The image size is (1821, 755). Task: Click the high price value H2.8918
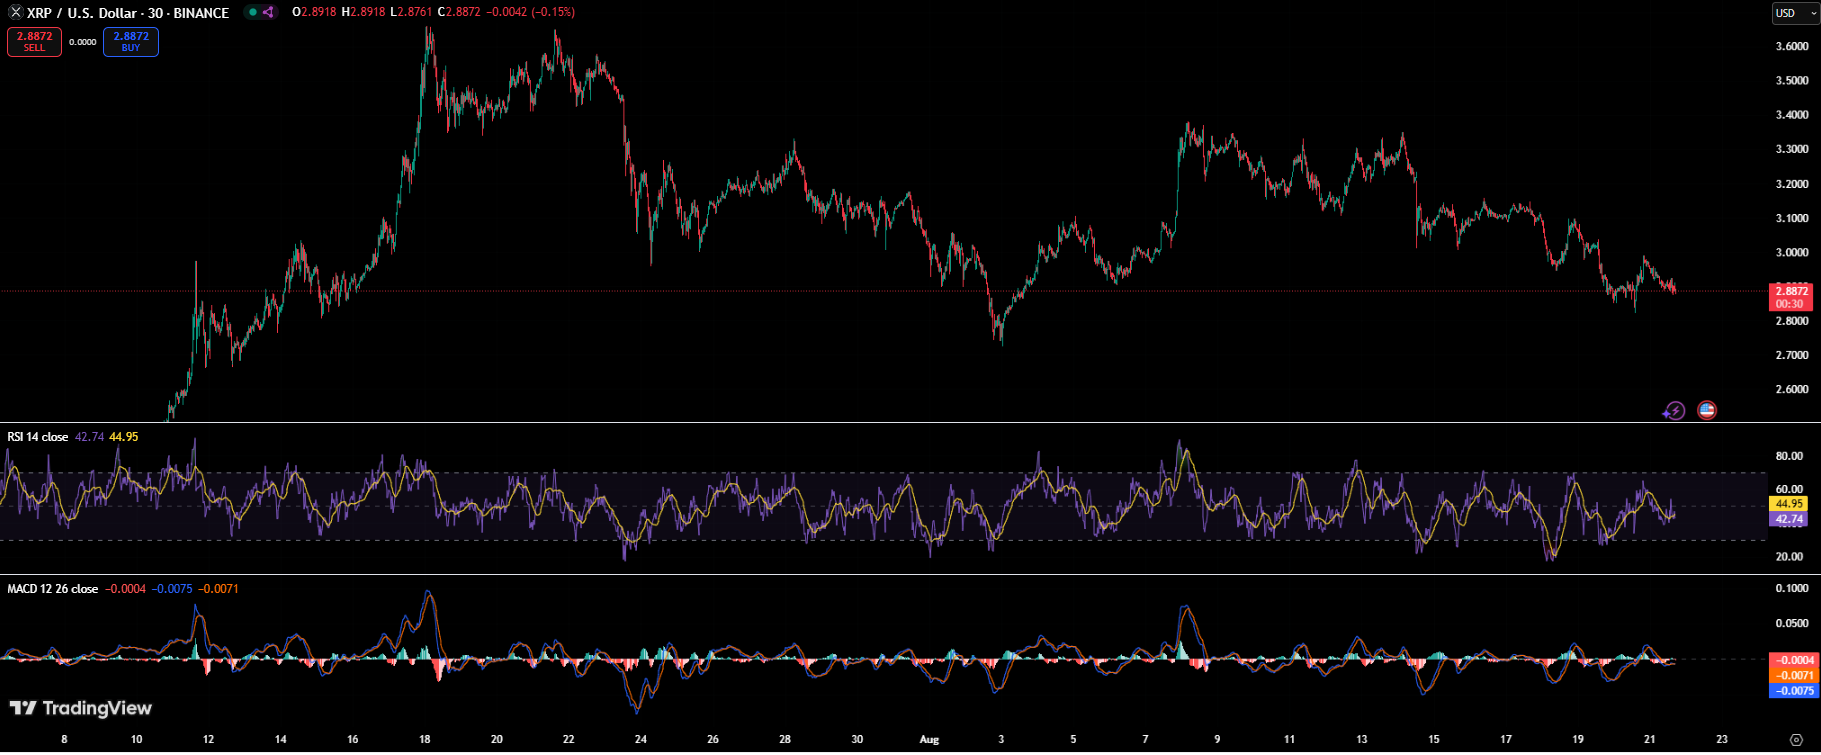click(x=363, y=12)
